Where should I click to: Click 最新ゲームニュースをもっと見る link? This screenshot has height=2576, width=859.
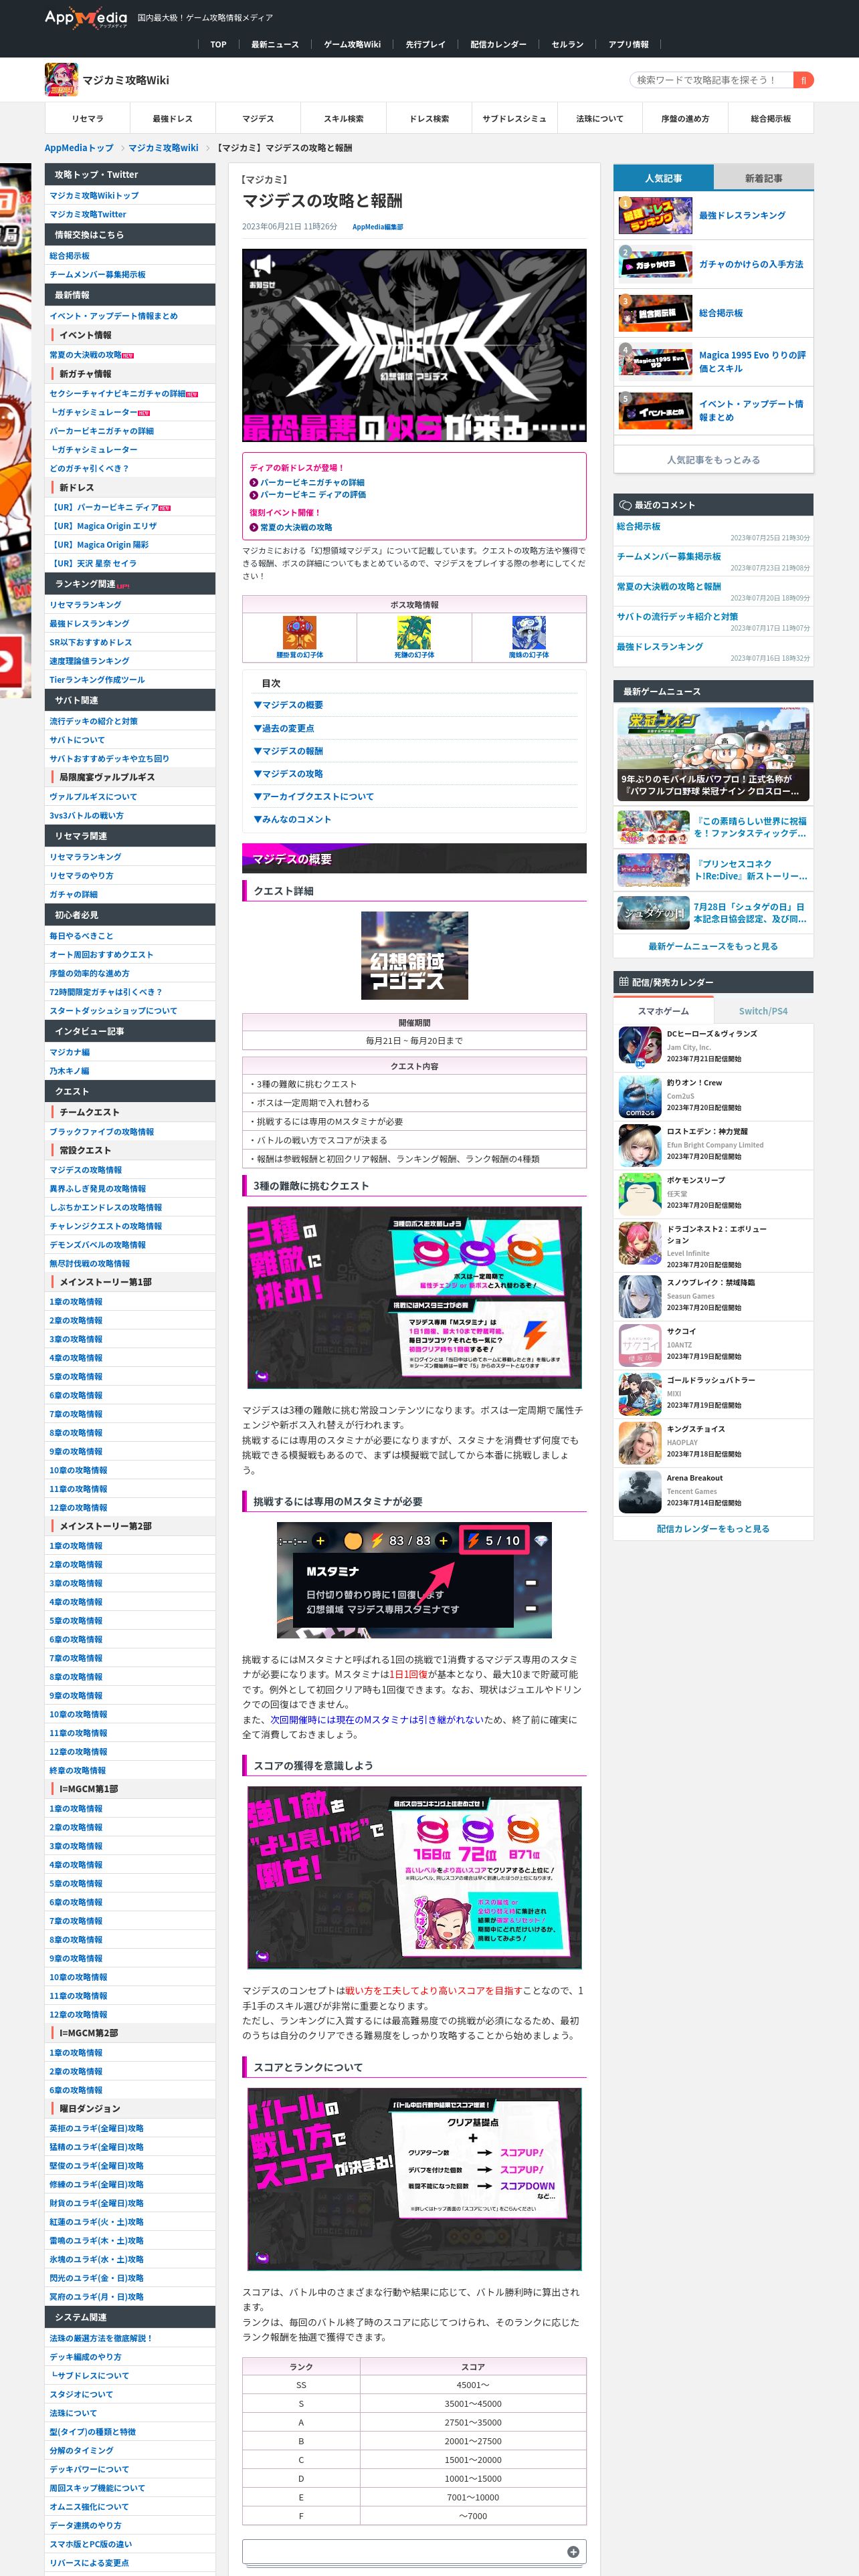point(713,946)
